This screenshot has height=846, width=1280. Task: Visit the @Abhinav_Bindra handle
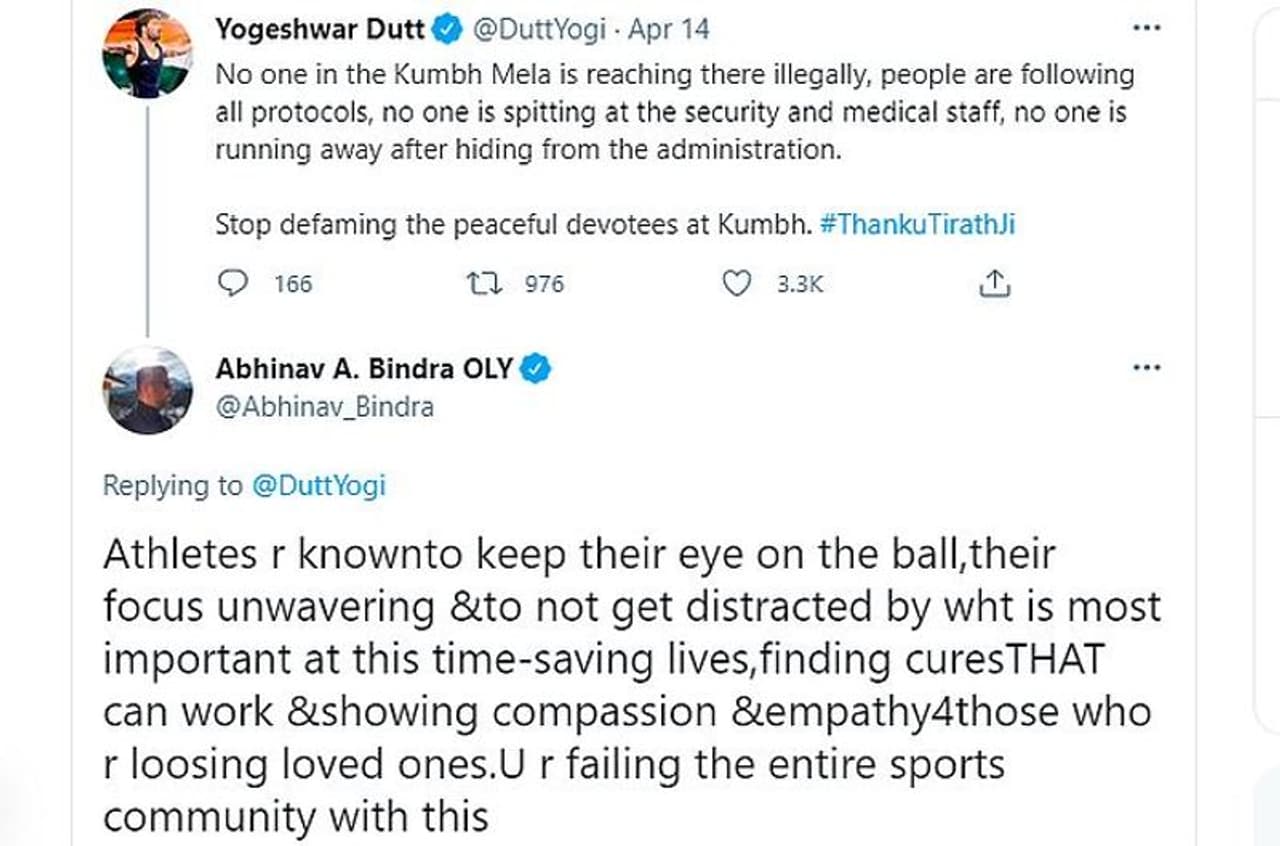point(325,407)
